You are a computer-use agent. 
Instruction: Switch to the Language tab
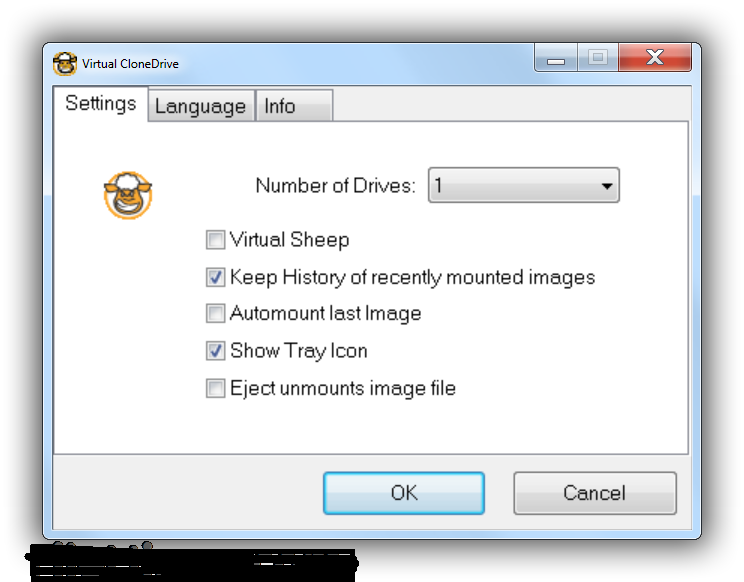tap(201, 106)
